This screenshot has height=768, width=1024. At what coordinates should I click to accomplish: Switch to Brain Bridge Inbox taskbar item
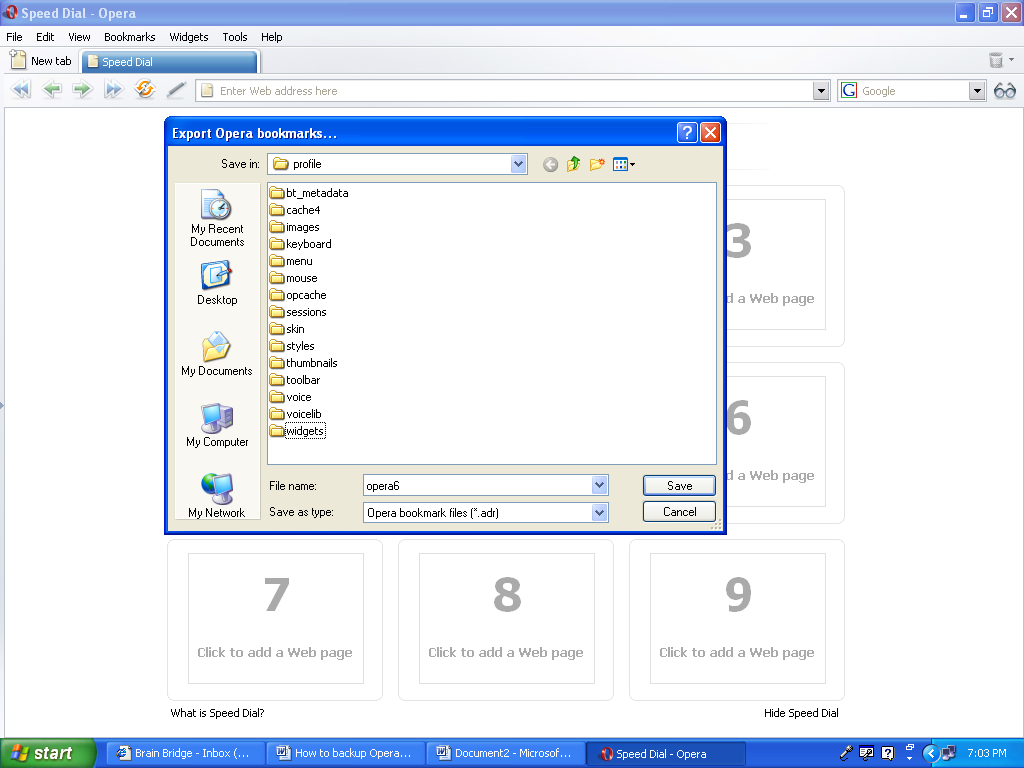pos(185,753)
